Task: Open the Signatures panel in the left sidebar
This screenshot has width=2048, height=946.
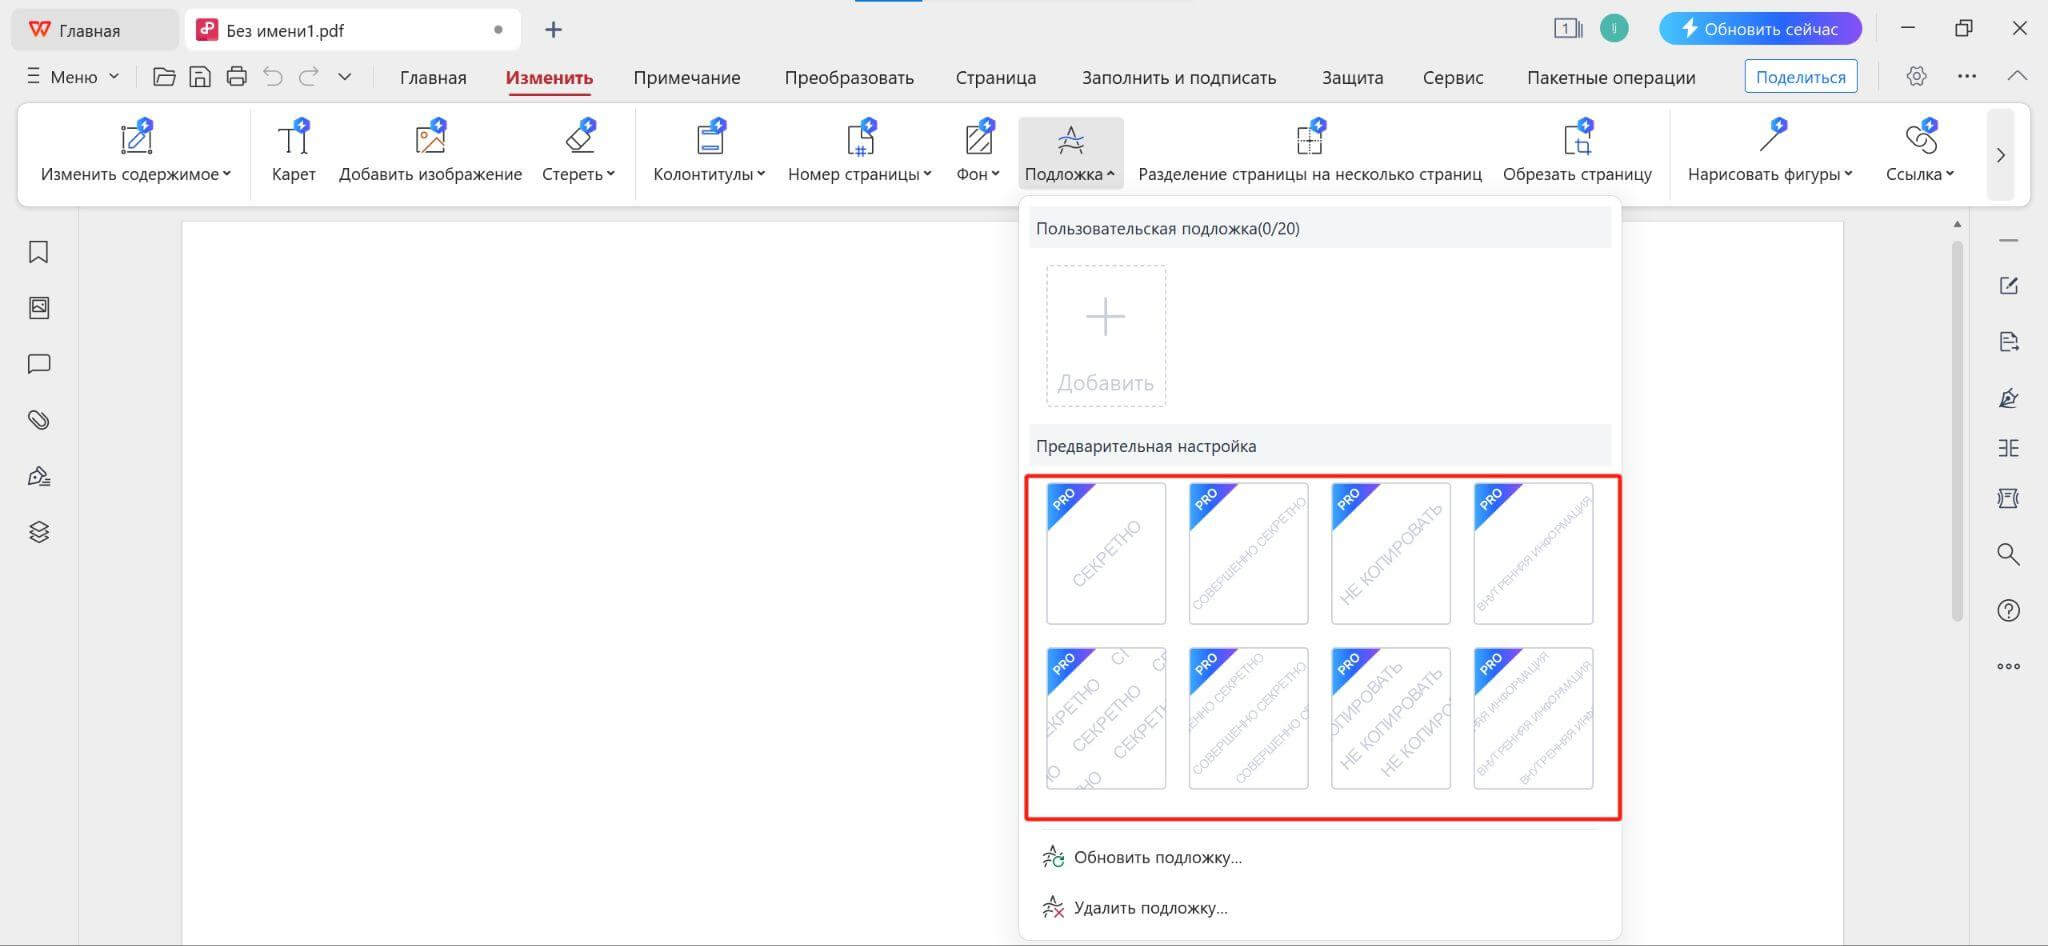Action: pyautogui.click(x=39, y=476)
